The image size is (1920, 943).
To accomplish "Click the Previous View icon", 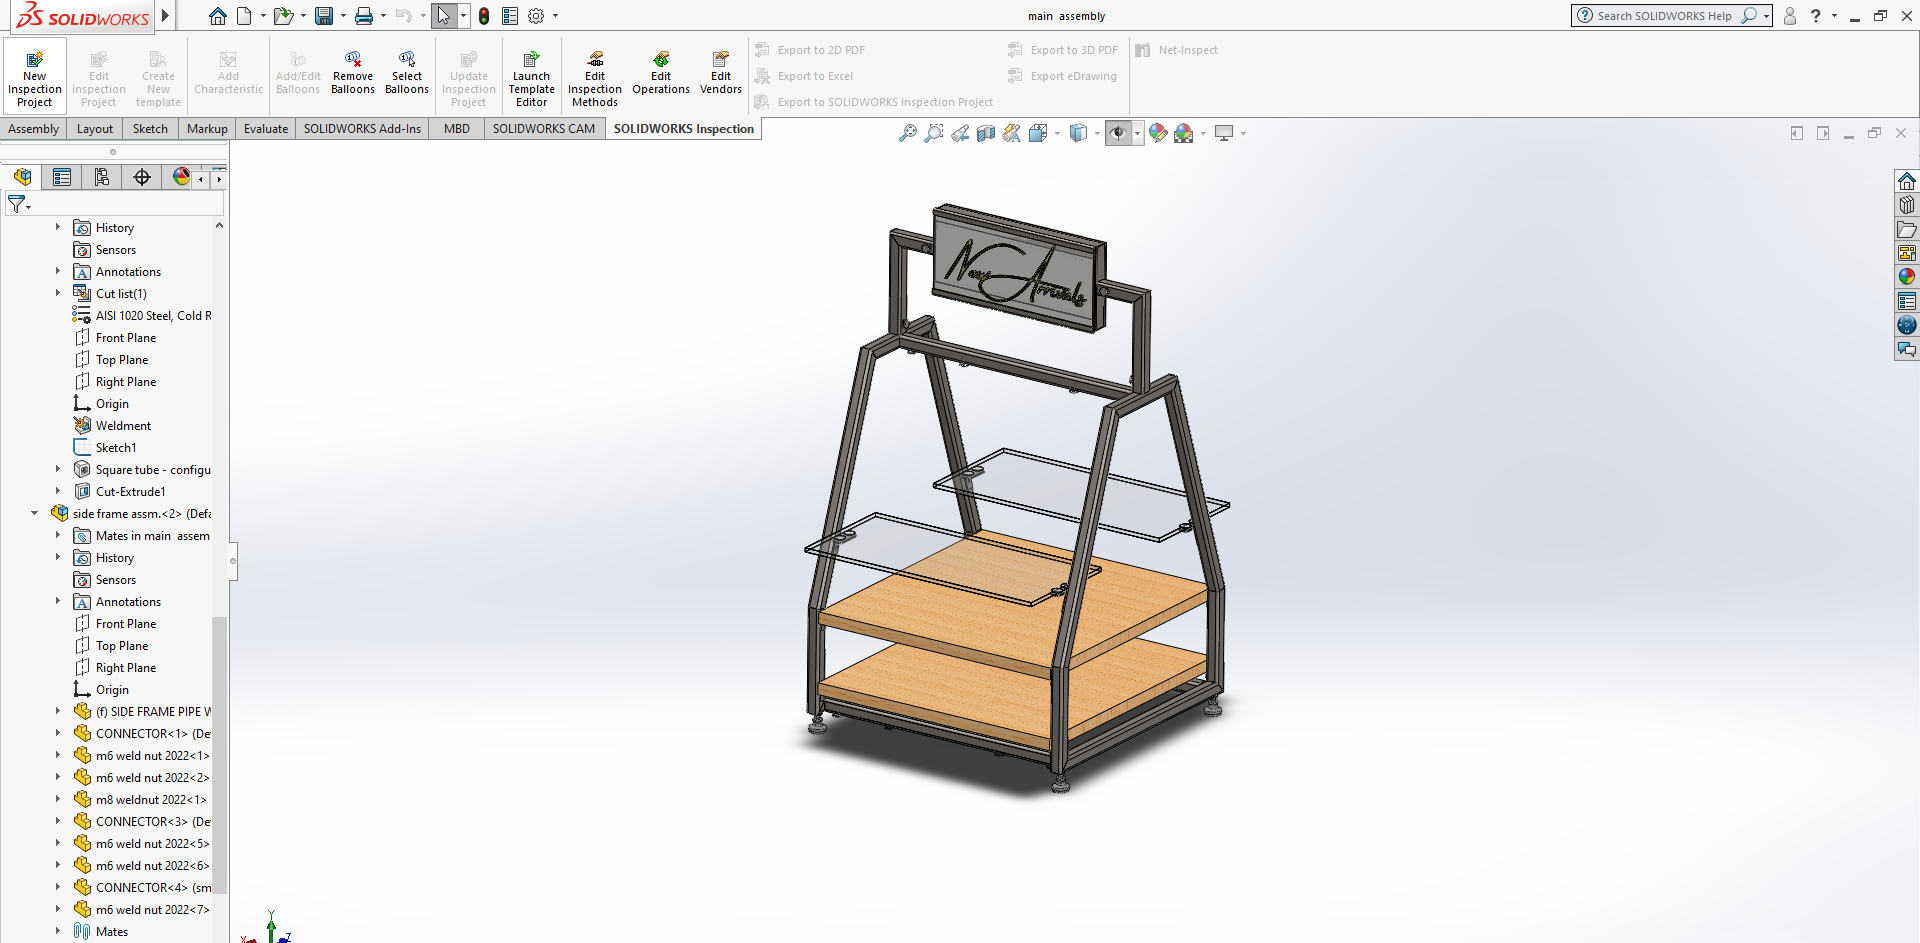I will [960, 133].
